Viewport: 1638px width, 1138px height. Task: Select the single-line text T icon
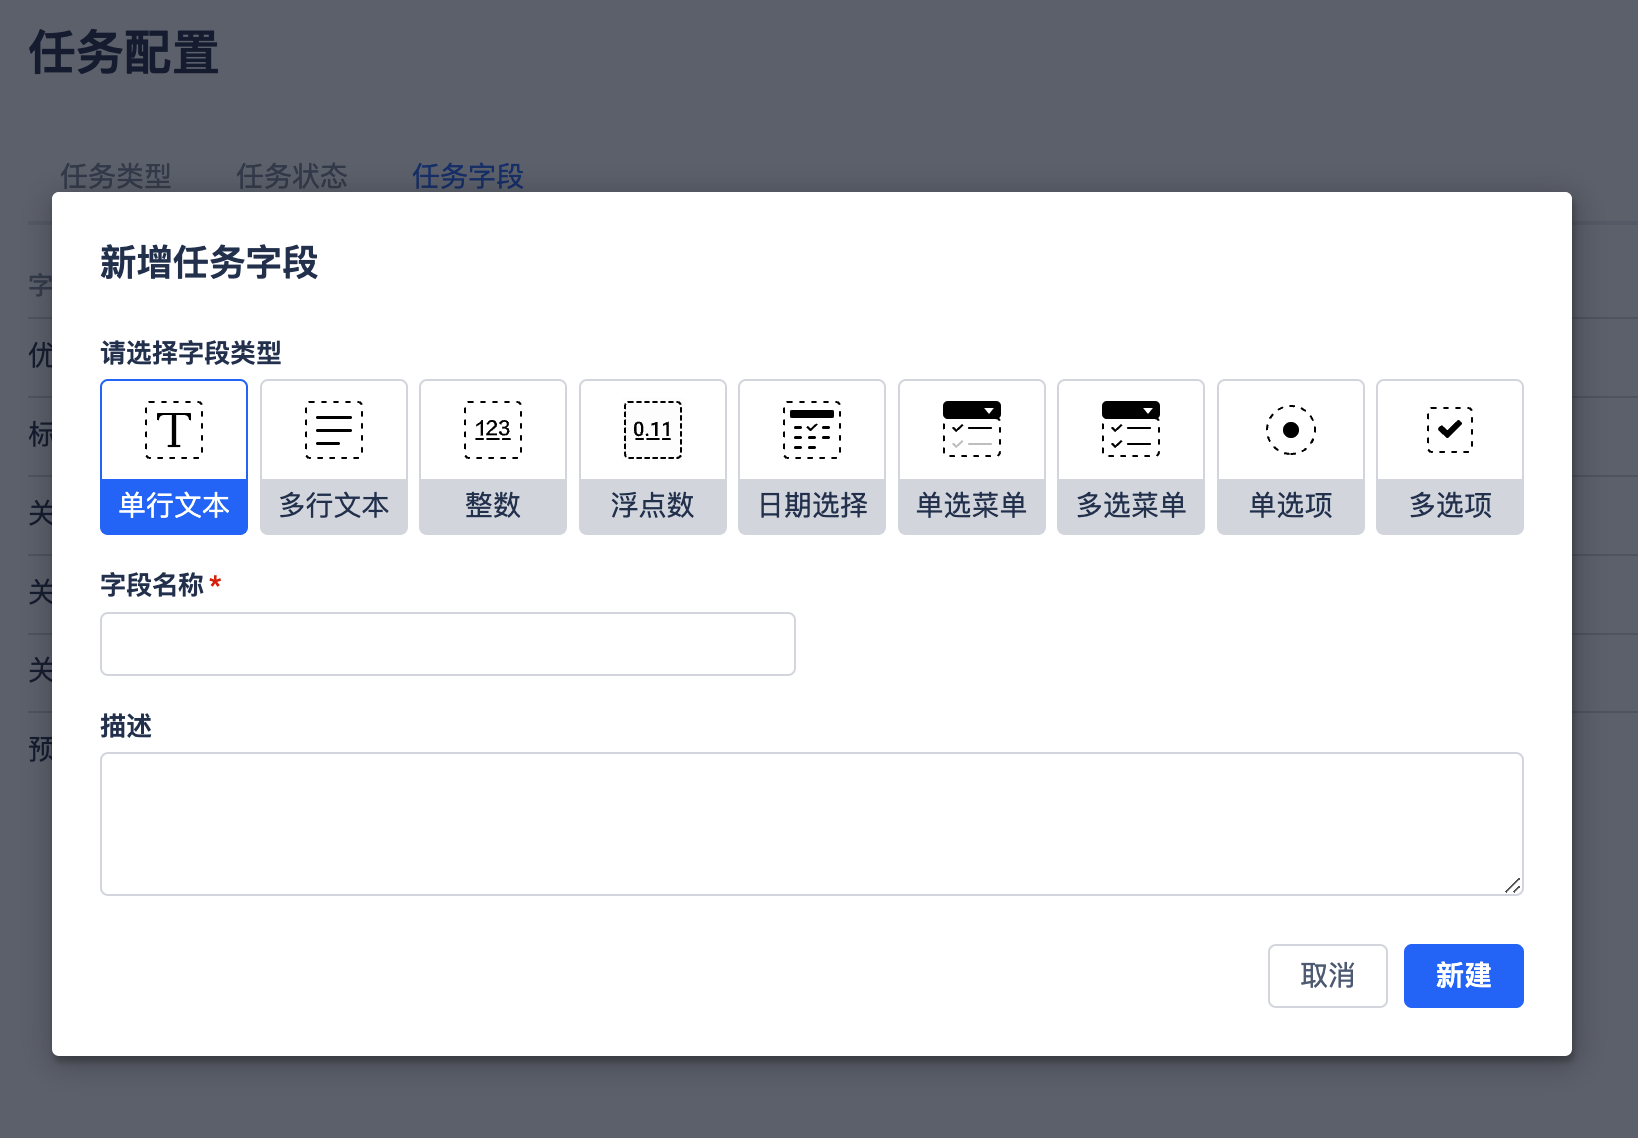[x=174, y=430]
